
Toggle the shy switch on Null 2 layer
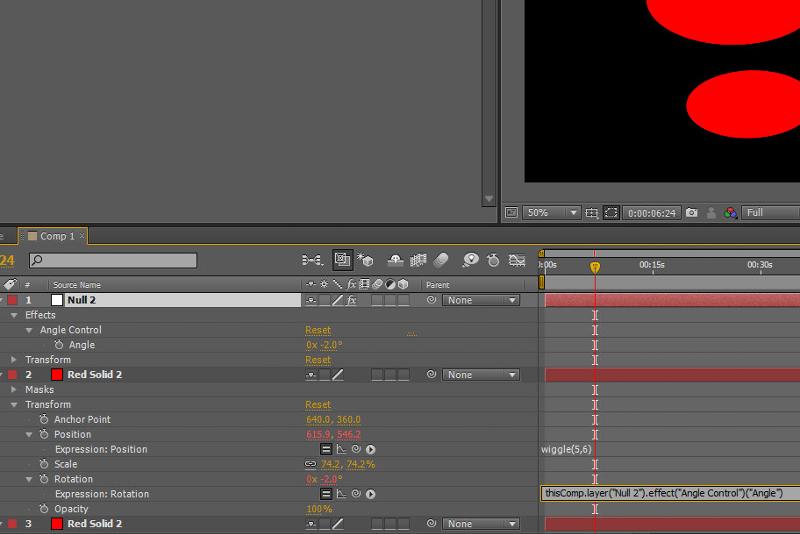pyautogui.click(x=311, y=300)
